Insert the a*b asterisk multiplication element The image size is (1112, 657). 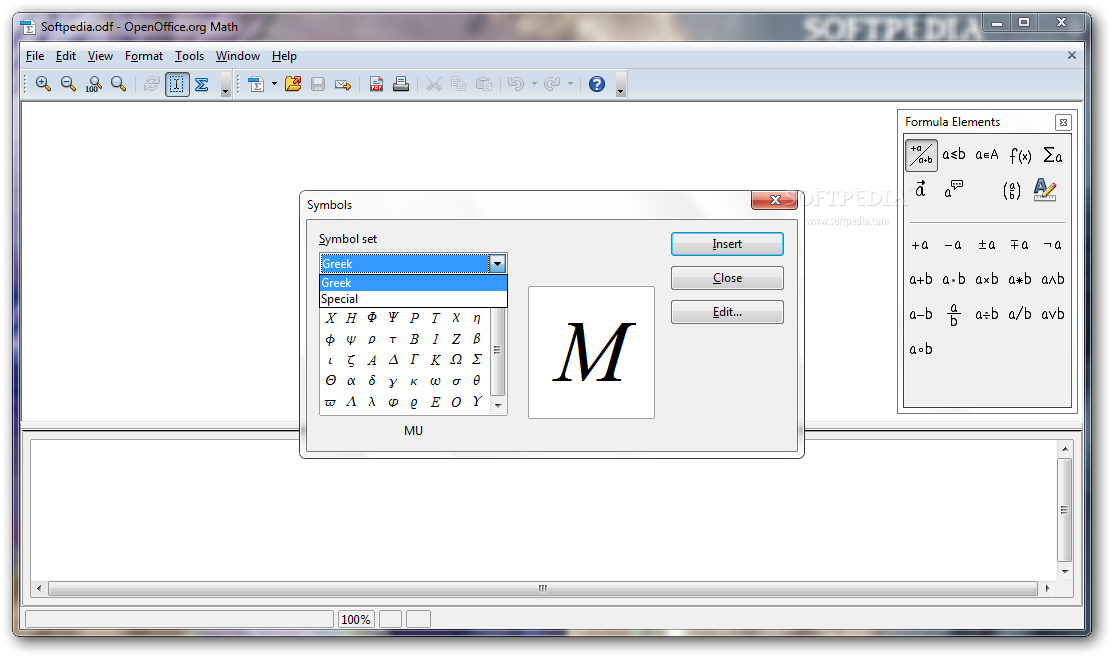[1020, 280]
